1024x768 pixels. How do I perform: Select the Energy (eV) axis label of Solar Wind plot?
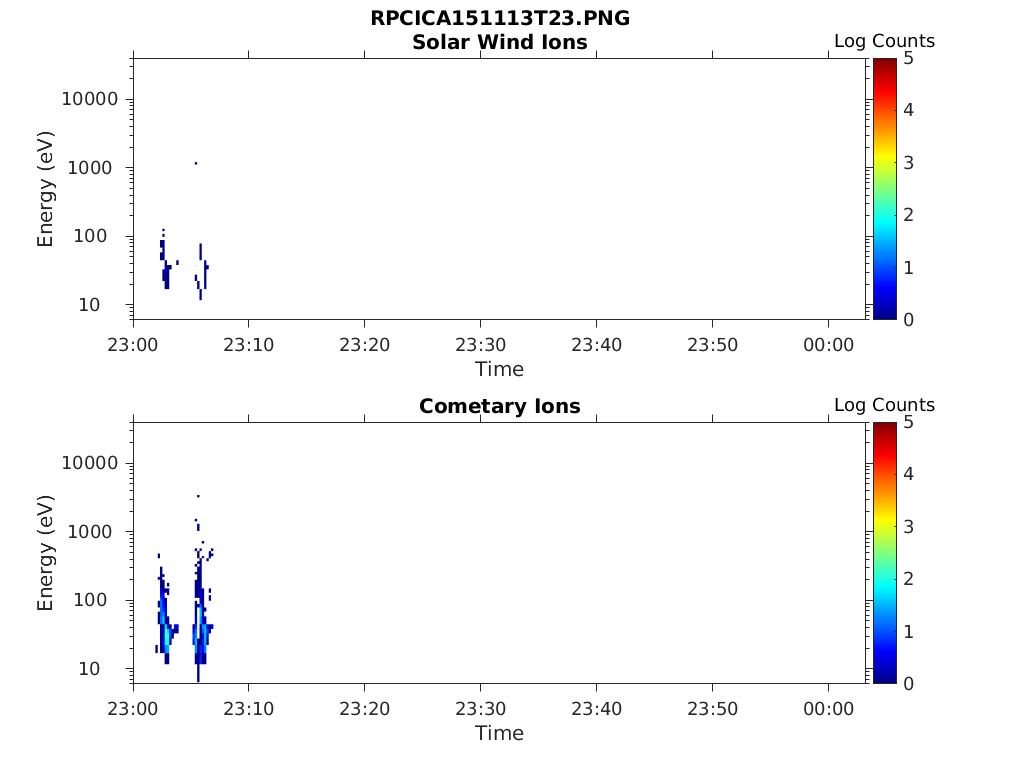pos(45,189)
